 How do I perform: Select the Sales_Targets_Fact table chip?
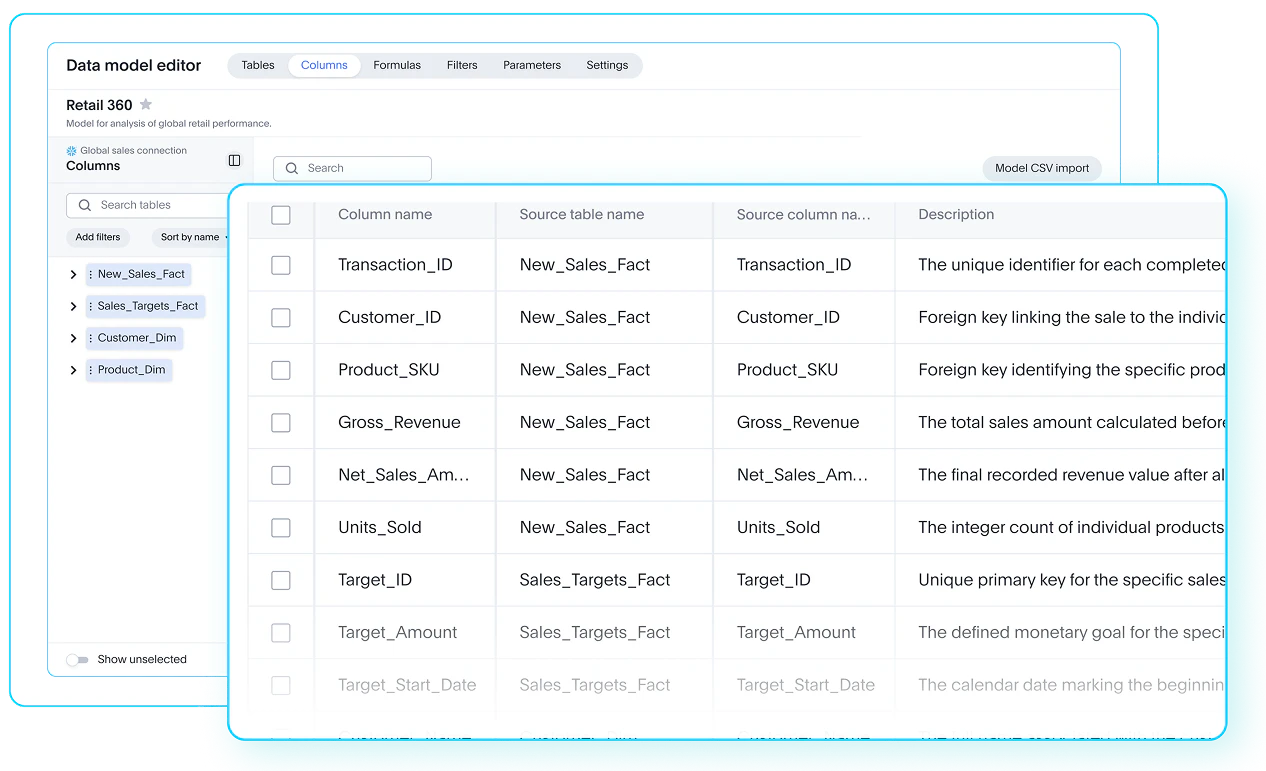[x=145, y=306]
